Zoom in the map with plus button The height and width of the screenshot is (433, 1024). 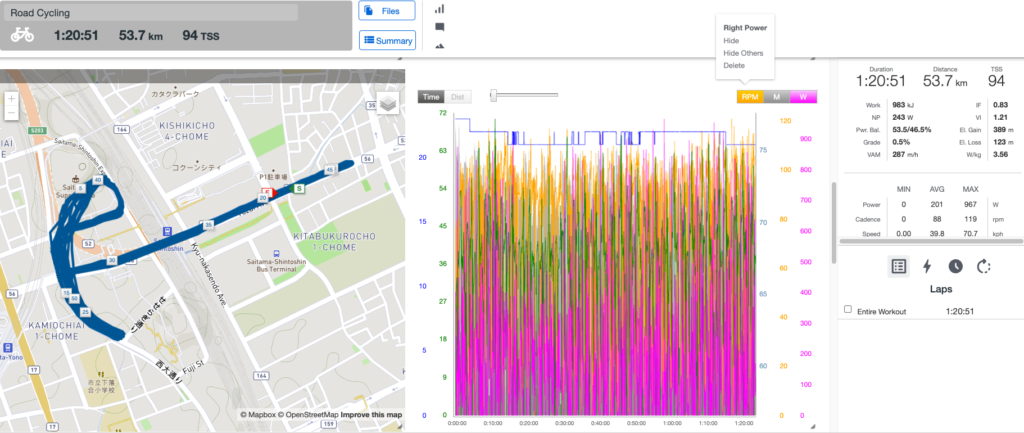pos(11,99)
